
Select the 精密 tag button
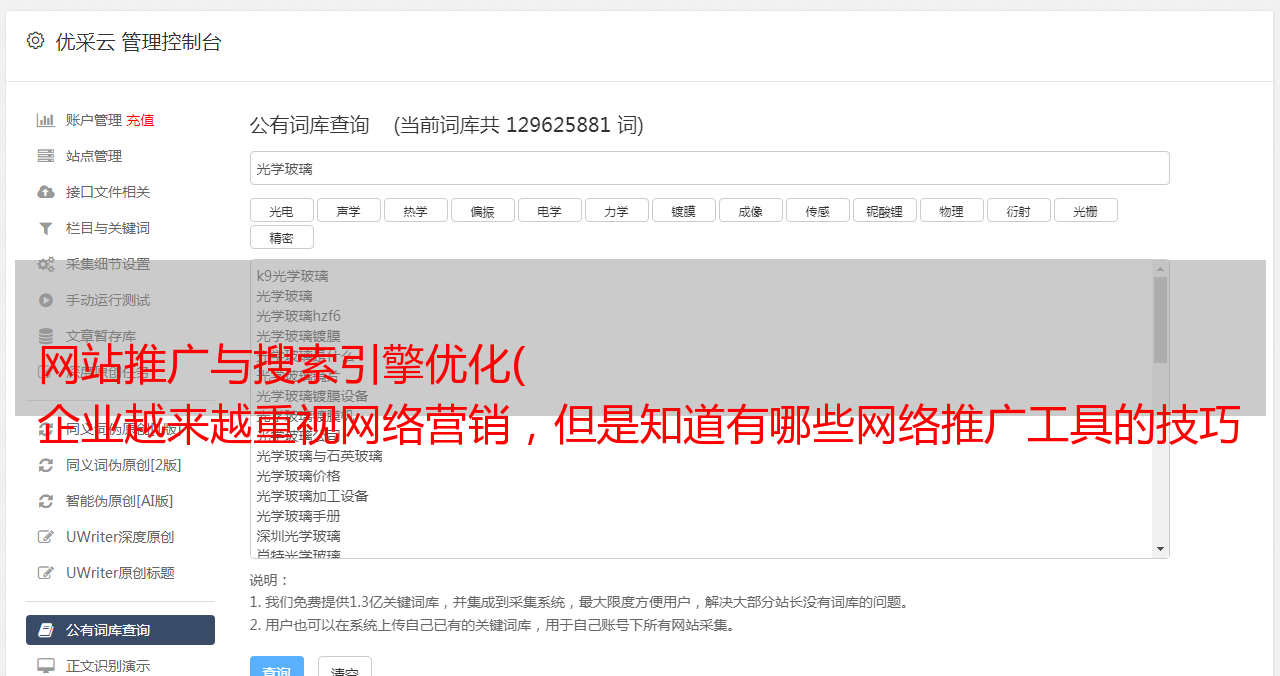pyautogui.click(x=282, y=237)
